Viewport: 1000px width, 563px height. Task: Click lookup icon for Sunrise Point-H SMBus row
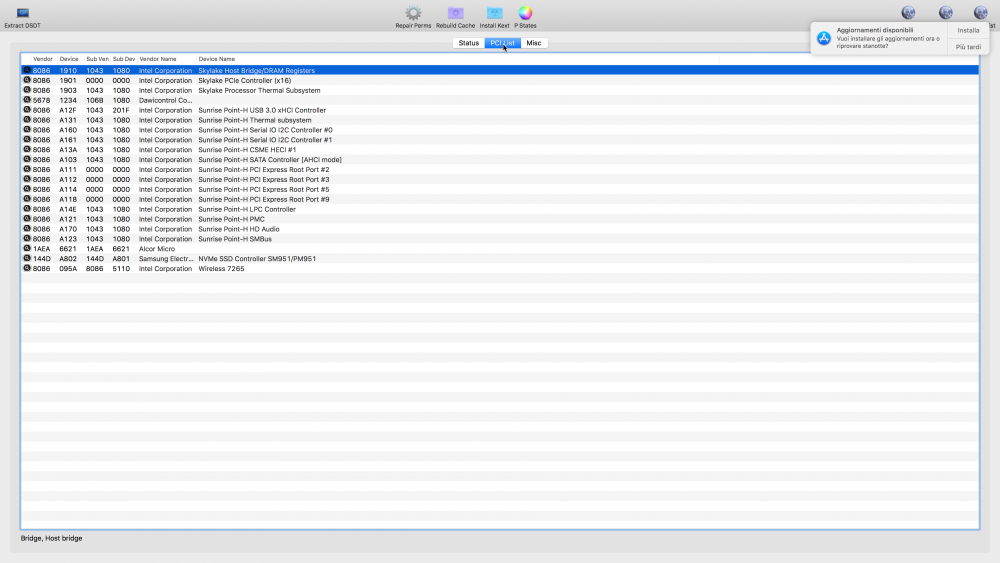(x=27, y=238)
